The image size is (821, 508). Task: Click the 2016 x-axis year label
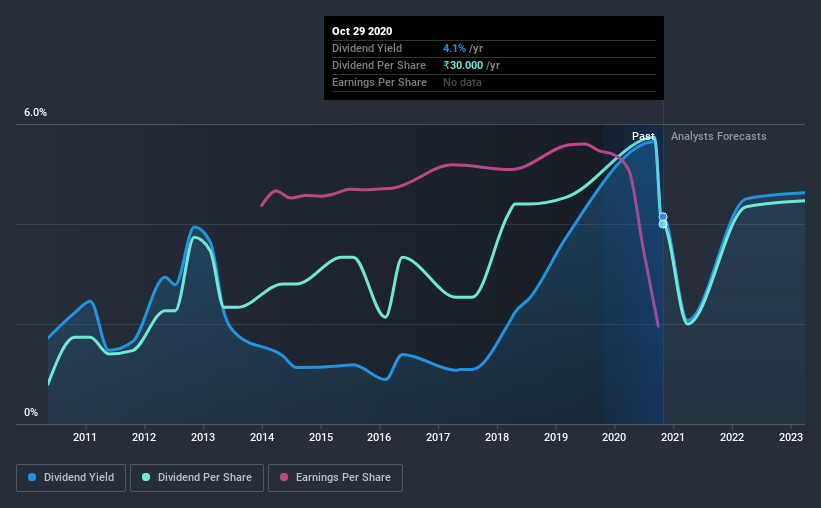(x=379, y=437)
